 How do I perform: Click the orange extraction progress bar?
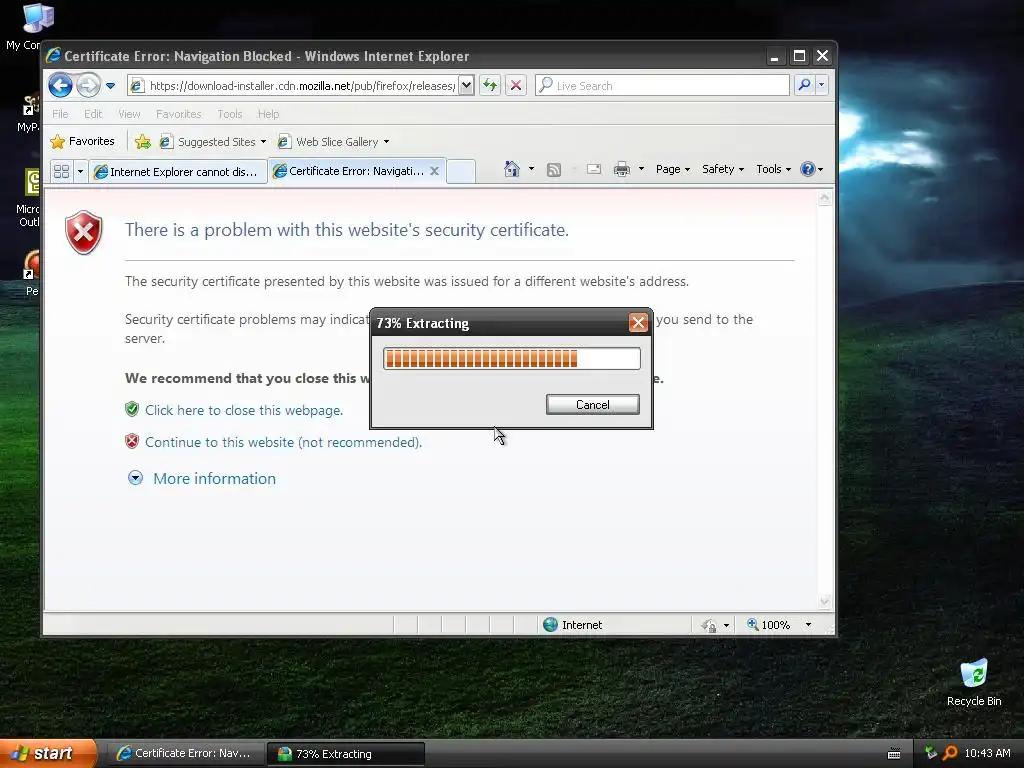pos(511,358)
